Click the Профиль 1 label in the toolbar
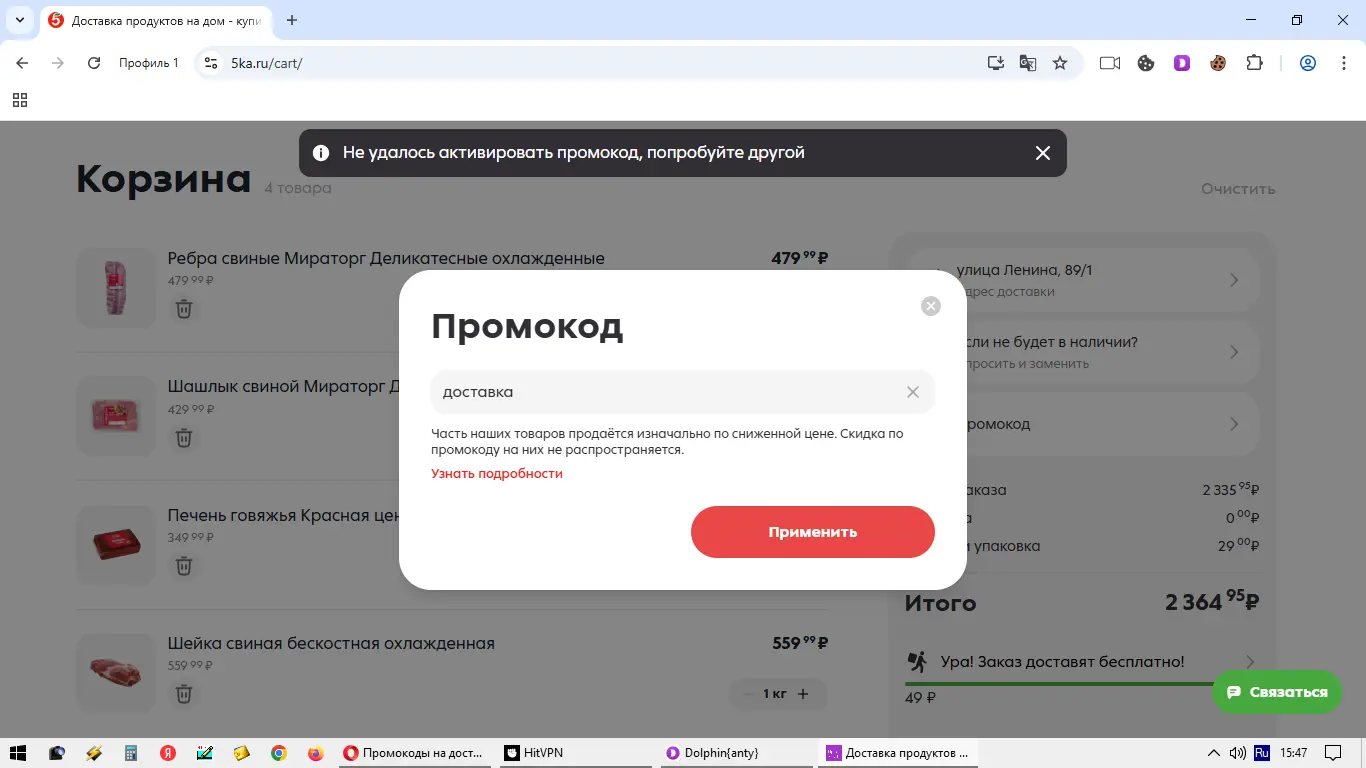The width and height of the screenshot is (1366, 768). (148, 63)
